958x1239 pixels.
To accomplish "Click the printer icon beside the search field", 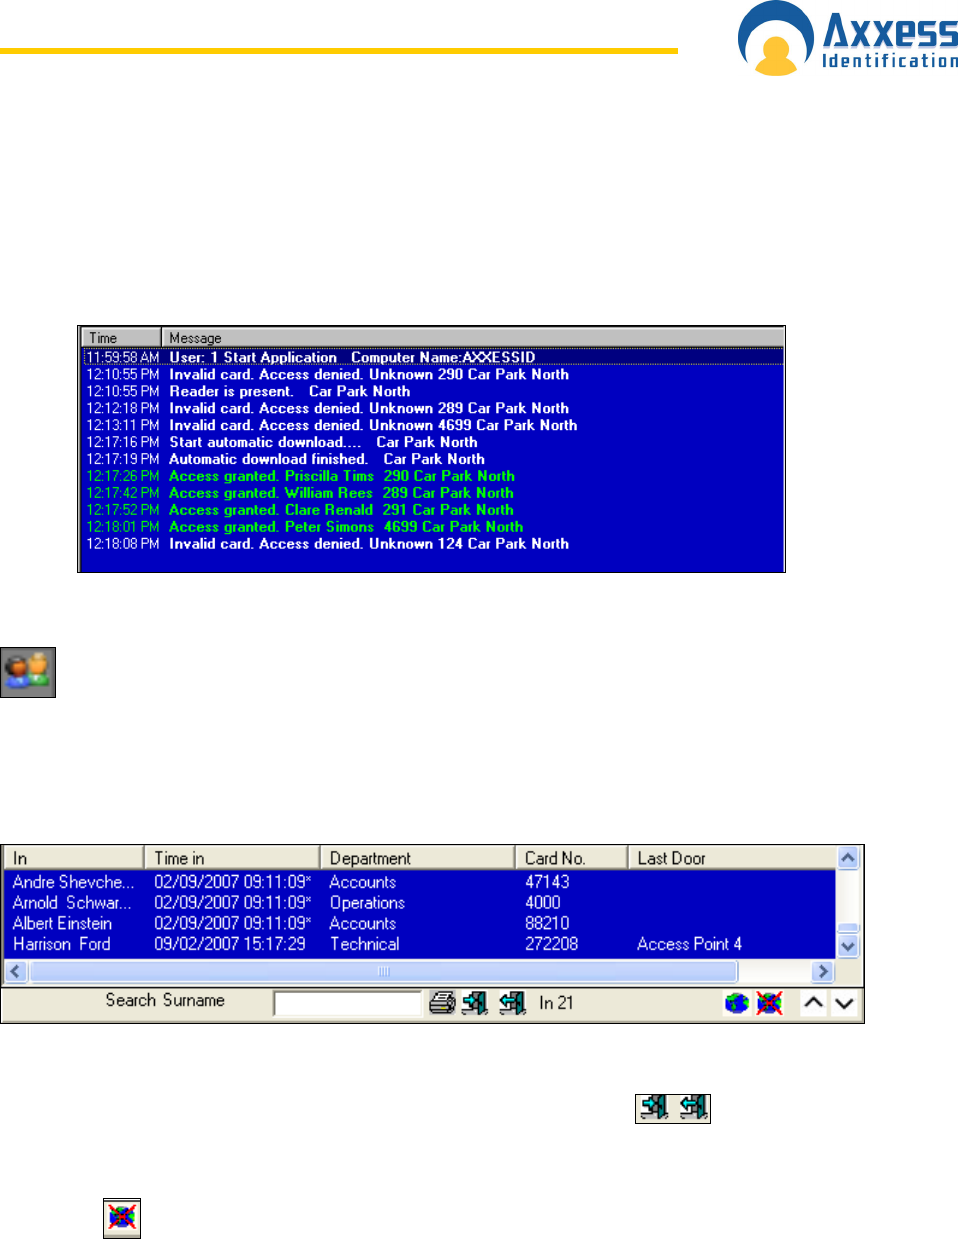I will tap(442, 1003).
